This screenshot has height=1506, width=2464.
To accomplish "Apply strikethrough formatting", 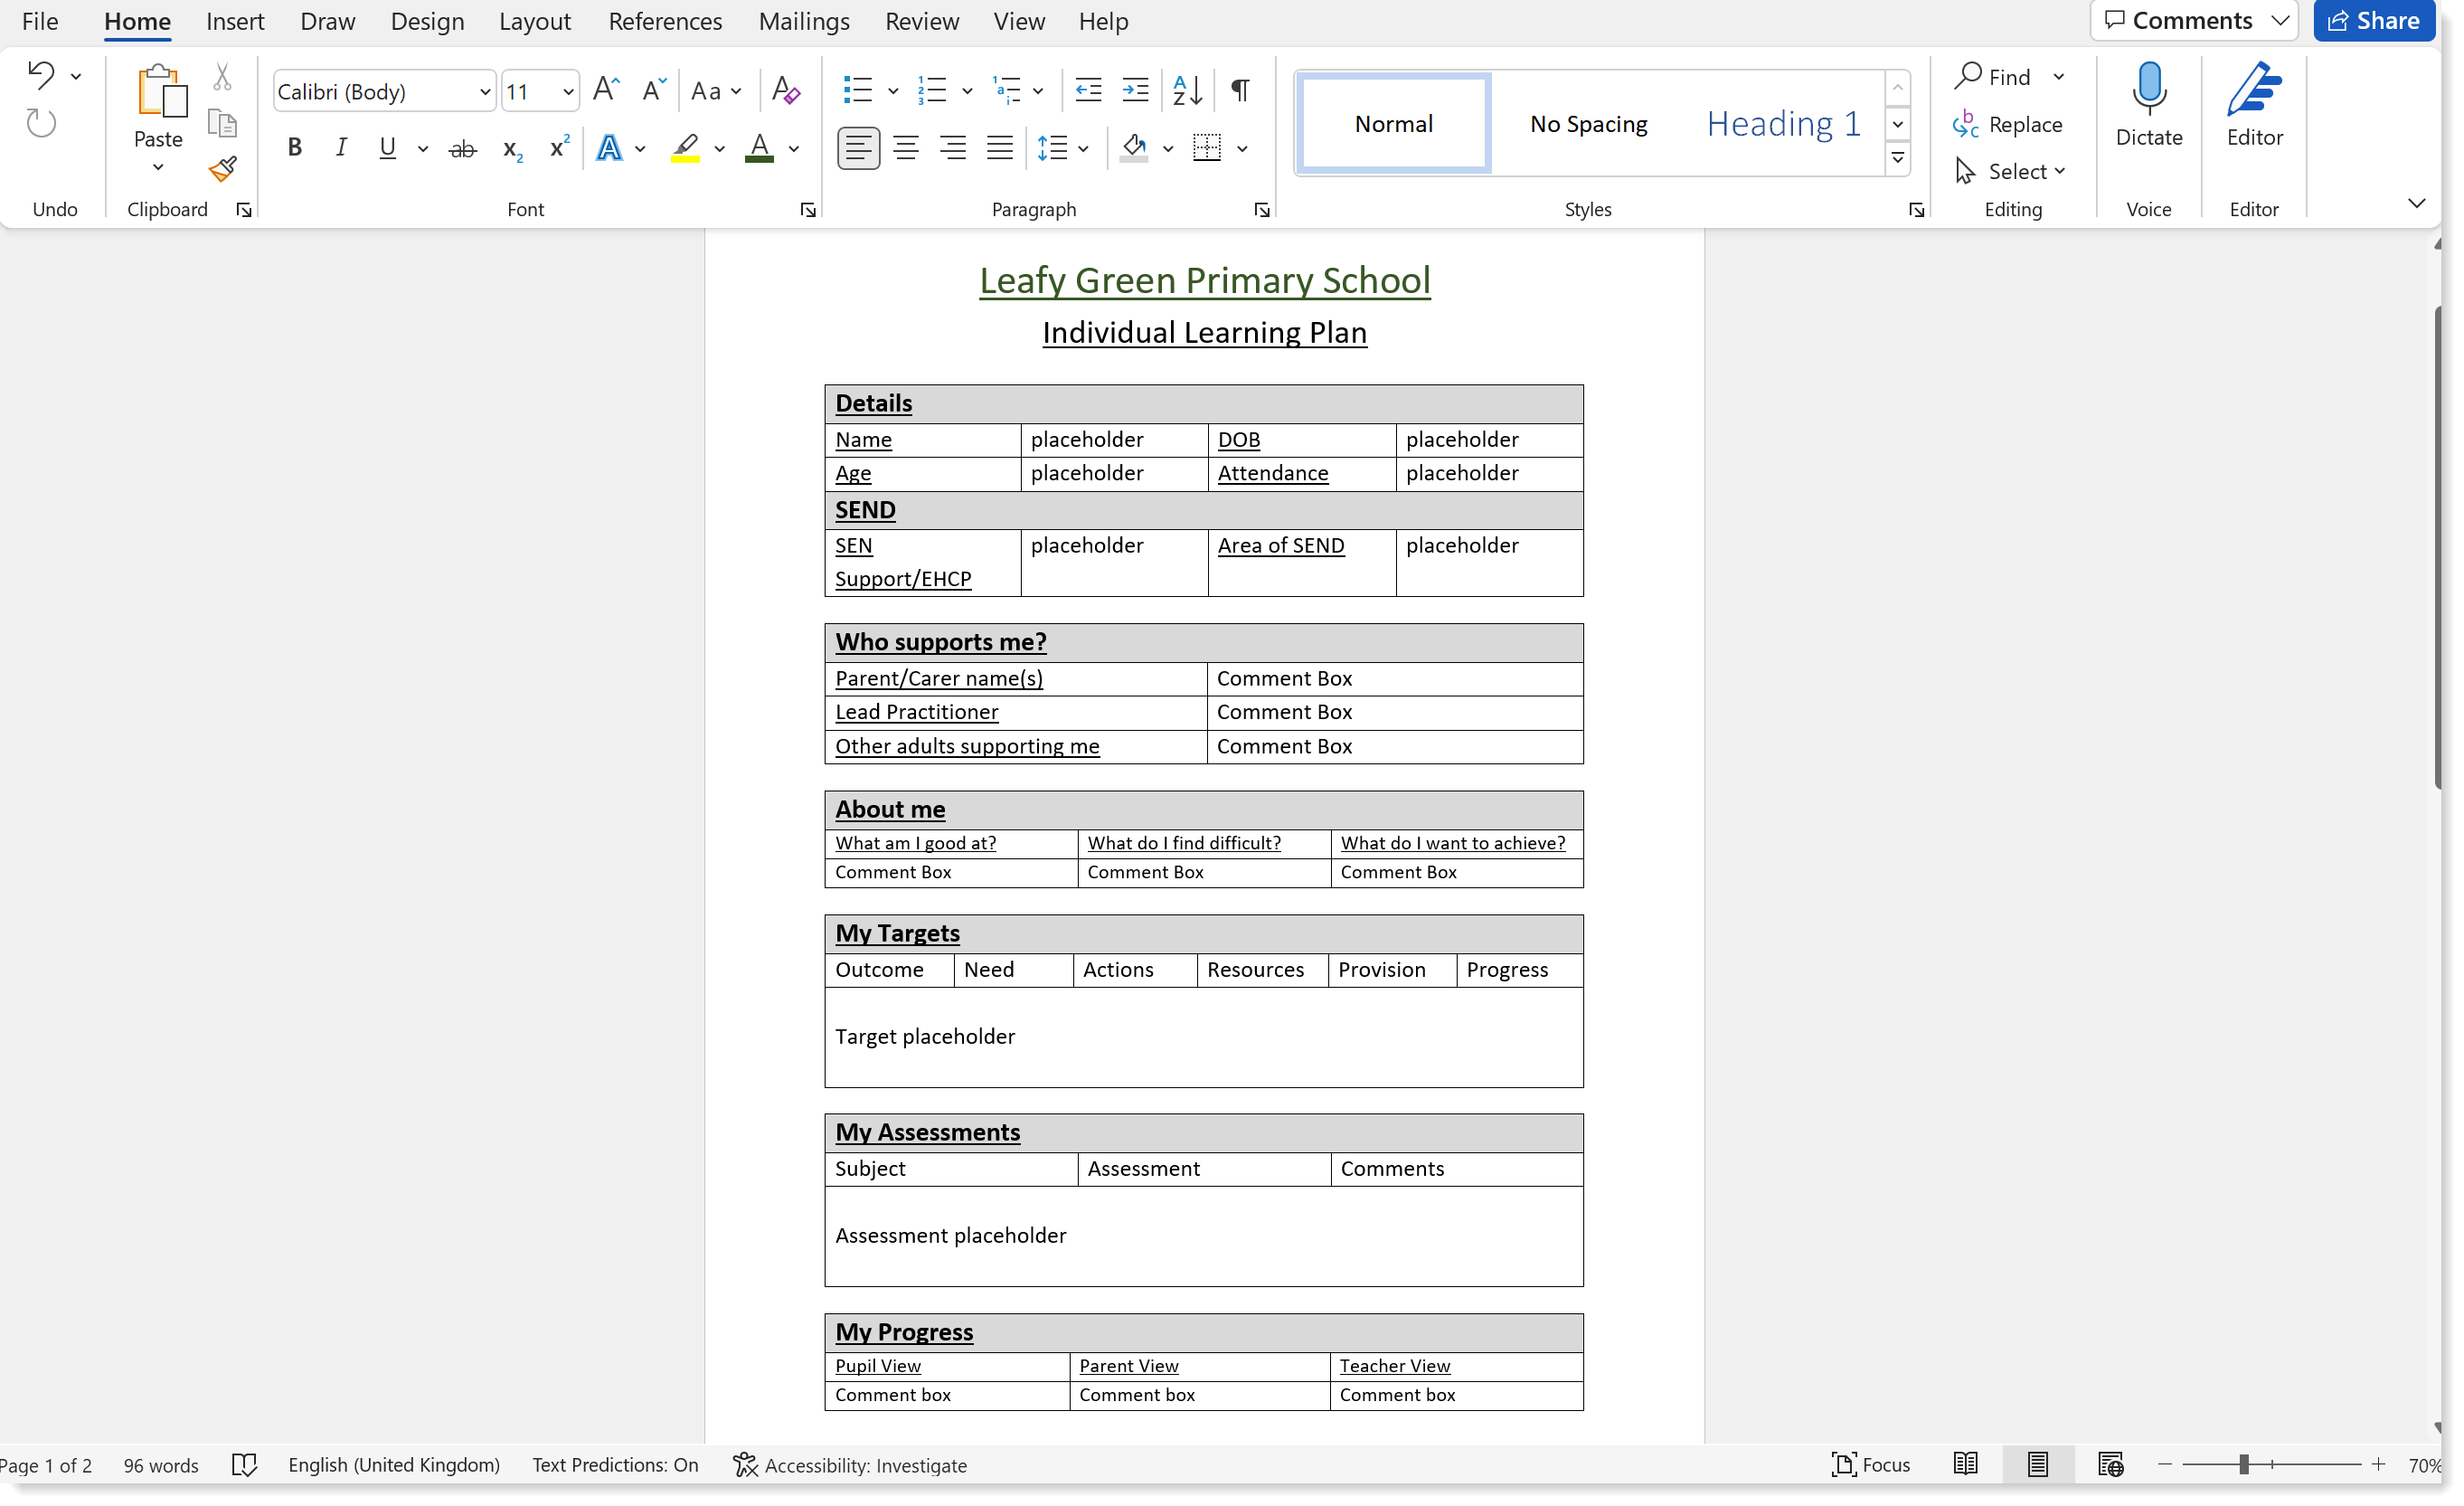I will coord(462,149).
